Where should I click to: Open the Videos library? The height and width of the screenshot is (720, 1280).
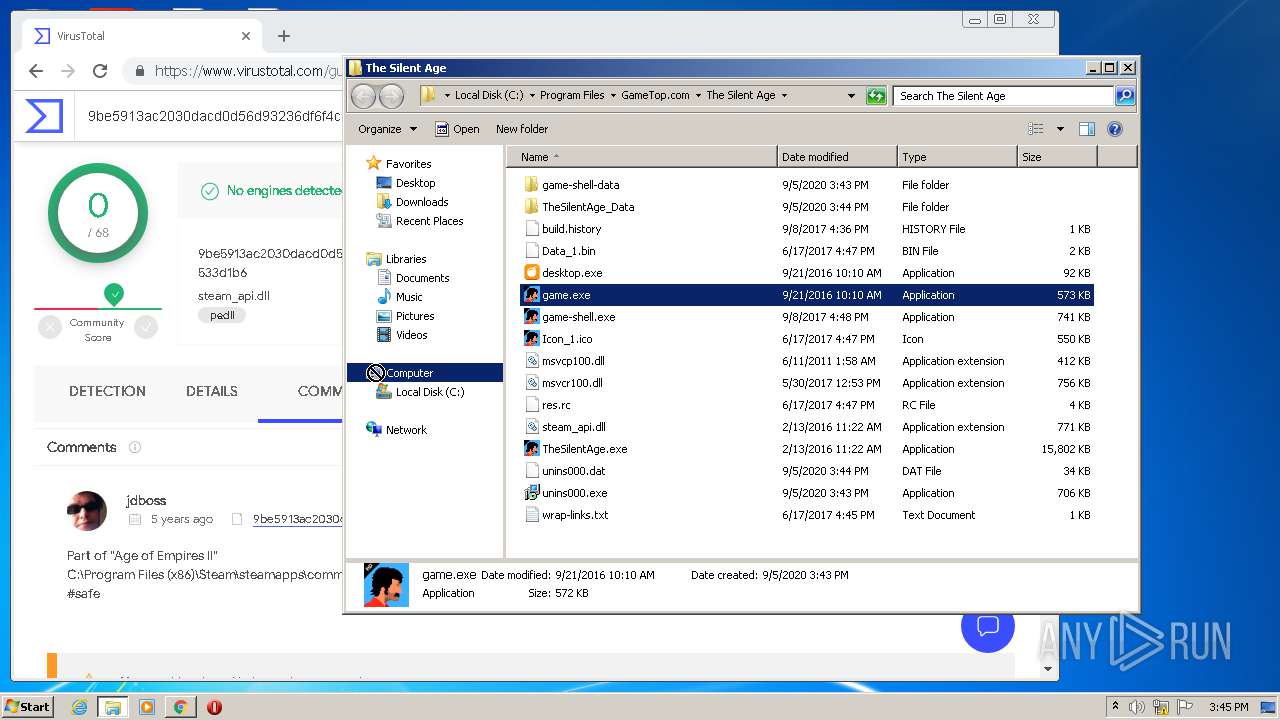coord(411,335)
